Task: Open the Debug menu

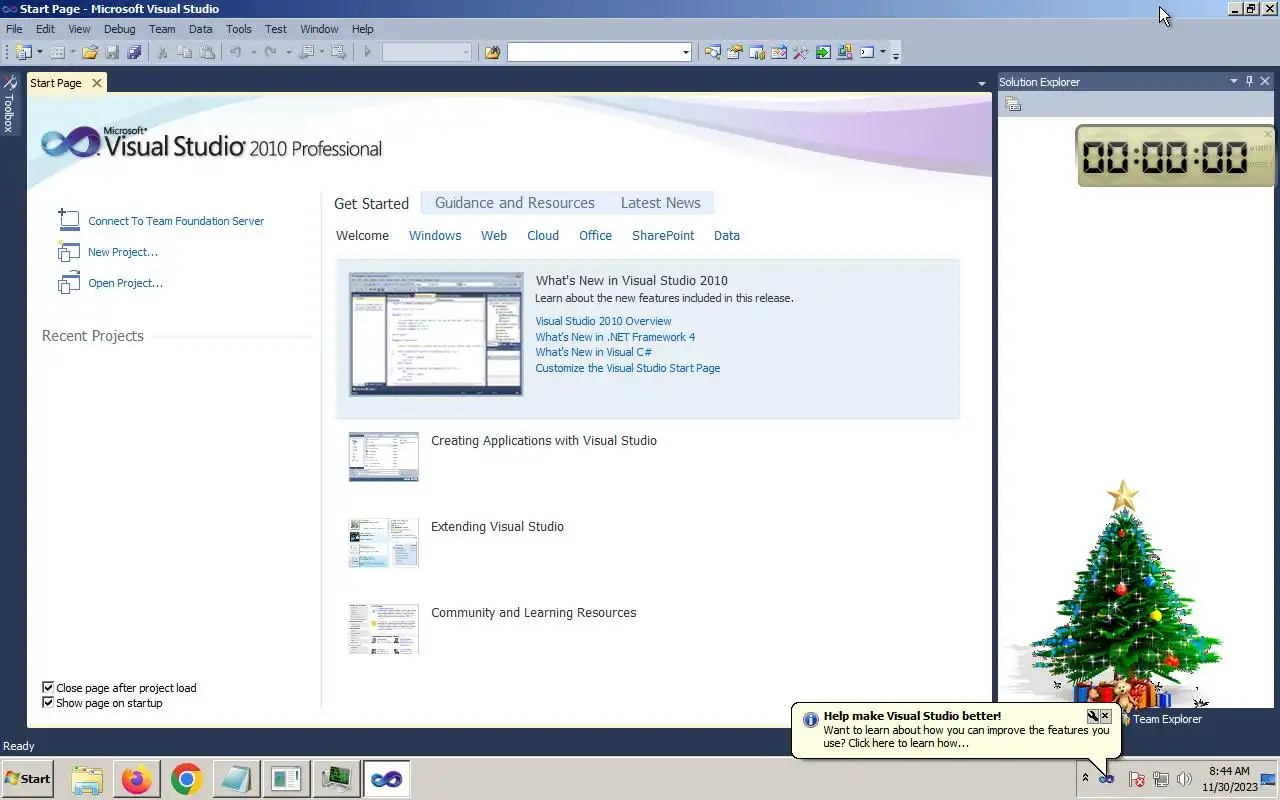Action: coord(119,29)
